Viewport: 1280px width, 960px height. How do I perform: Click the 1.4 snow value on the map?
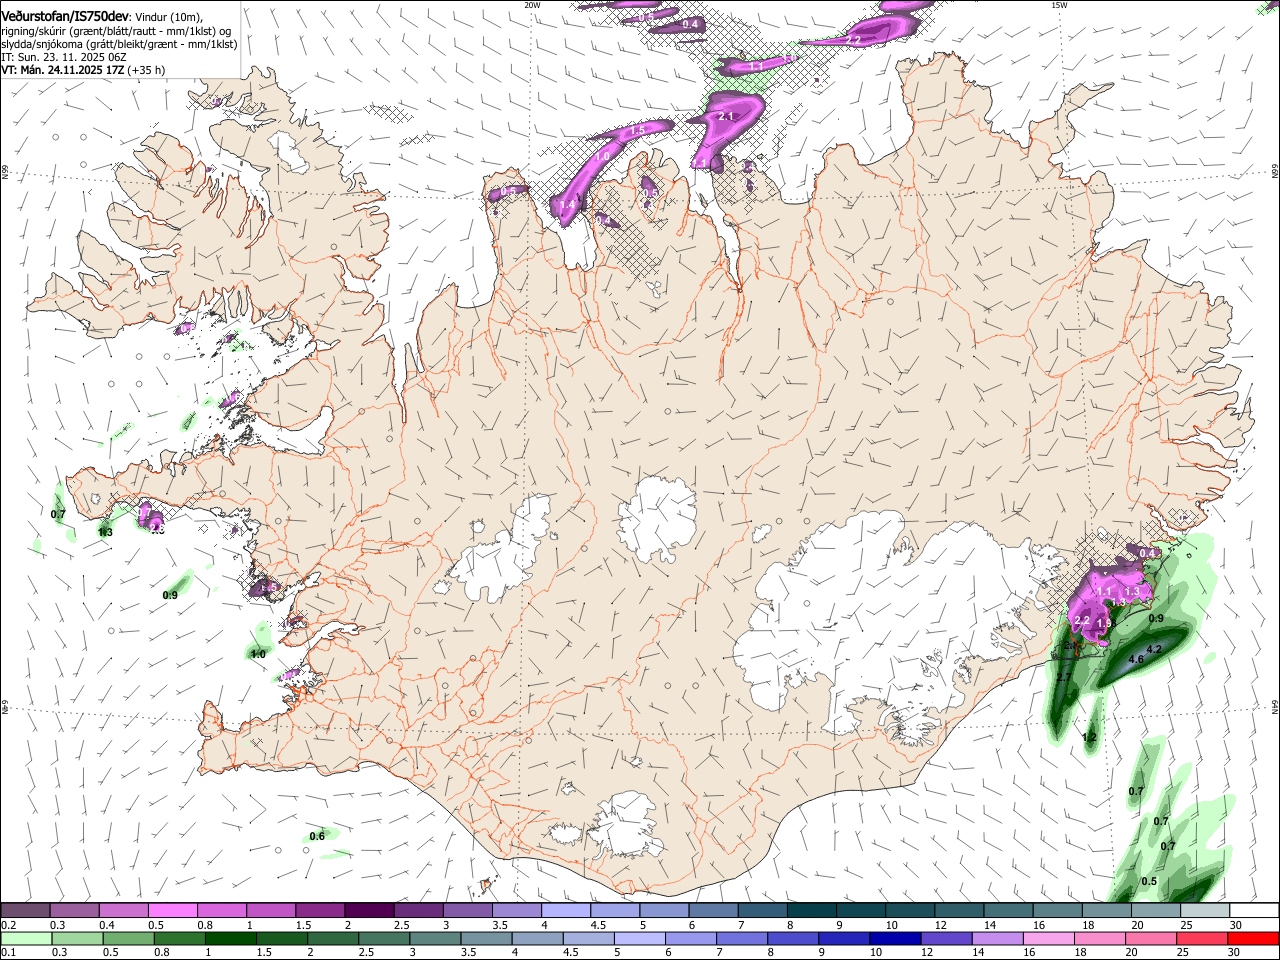coord(568,204)
